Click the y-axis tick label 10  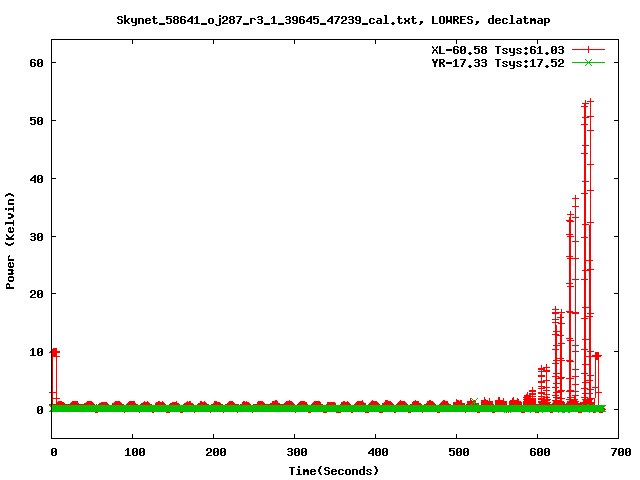tap(36, 352)
